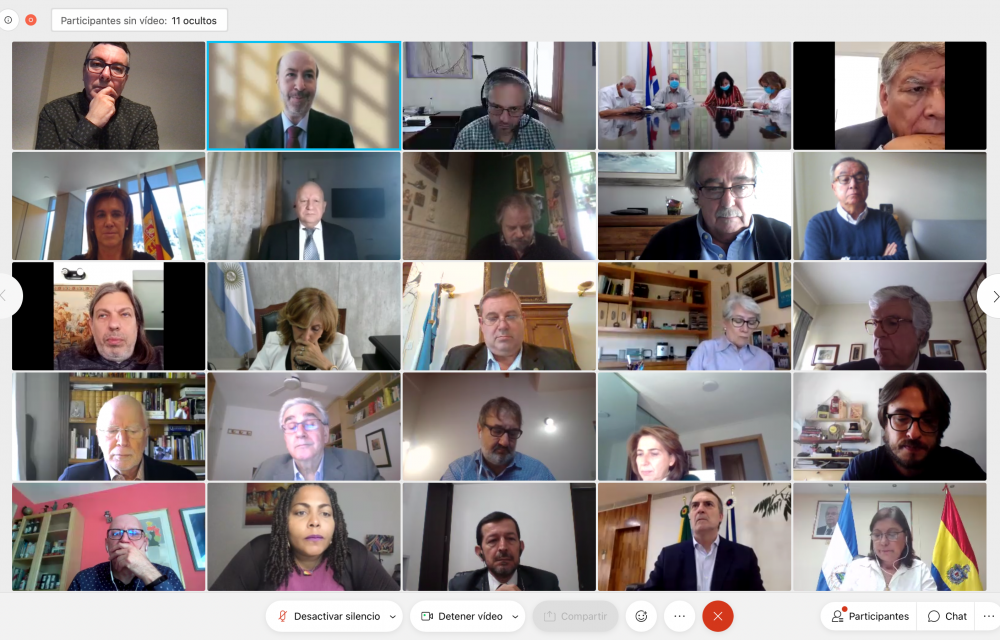
Task: Toggle Detener vídeo camera button
Action: click(460, 616)
